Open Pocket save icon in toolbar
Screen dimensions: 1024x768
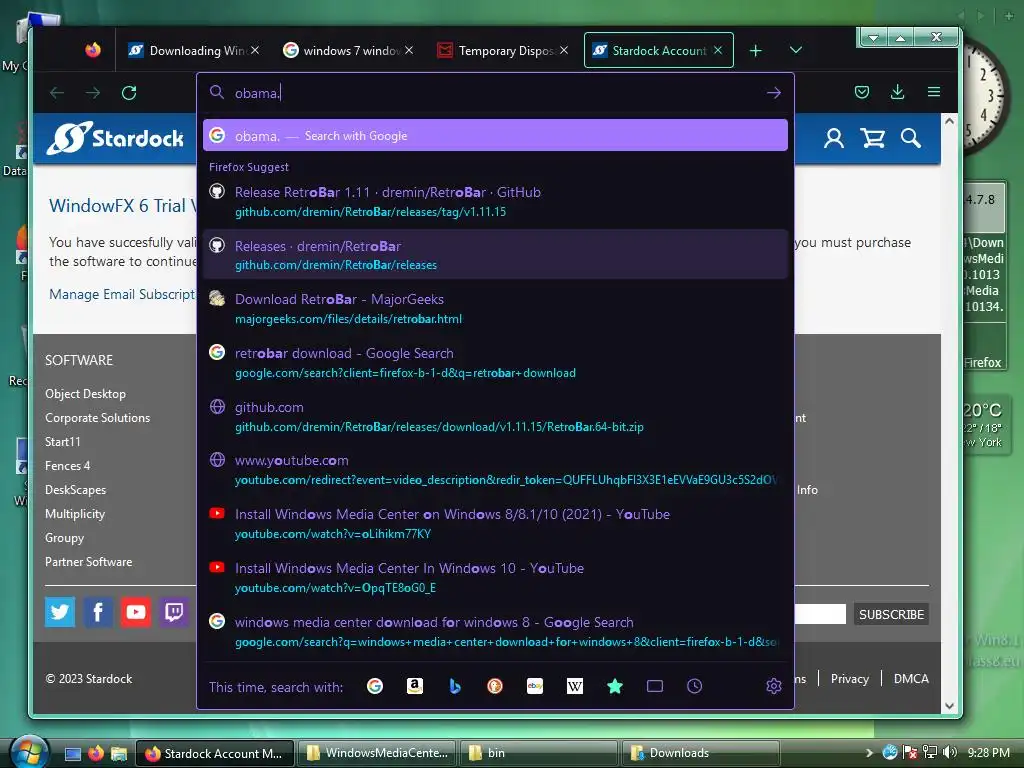862,92
